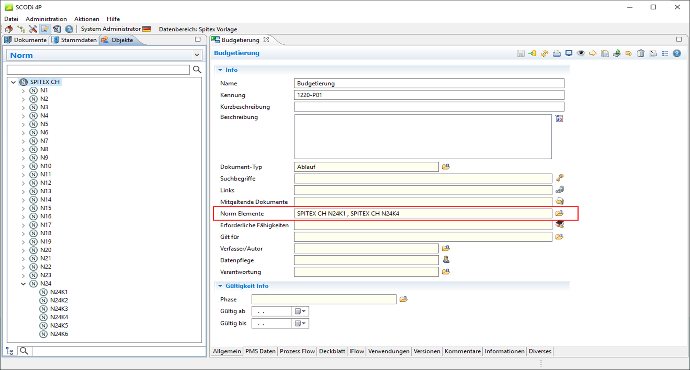Click the monitor screen icon in toolbar
The width and height of the screenshot is (690, 370).
[x=569, y=53]
